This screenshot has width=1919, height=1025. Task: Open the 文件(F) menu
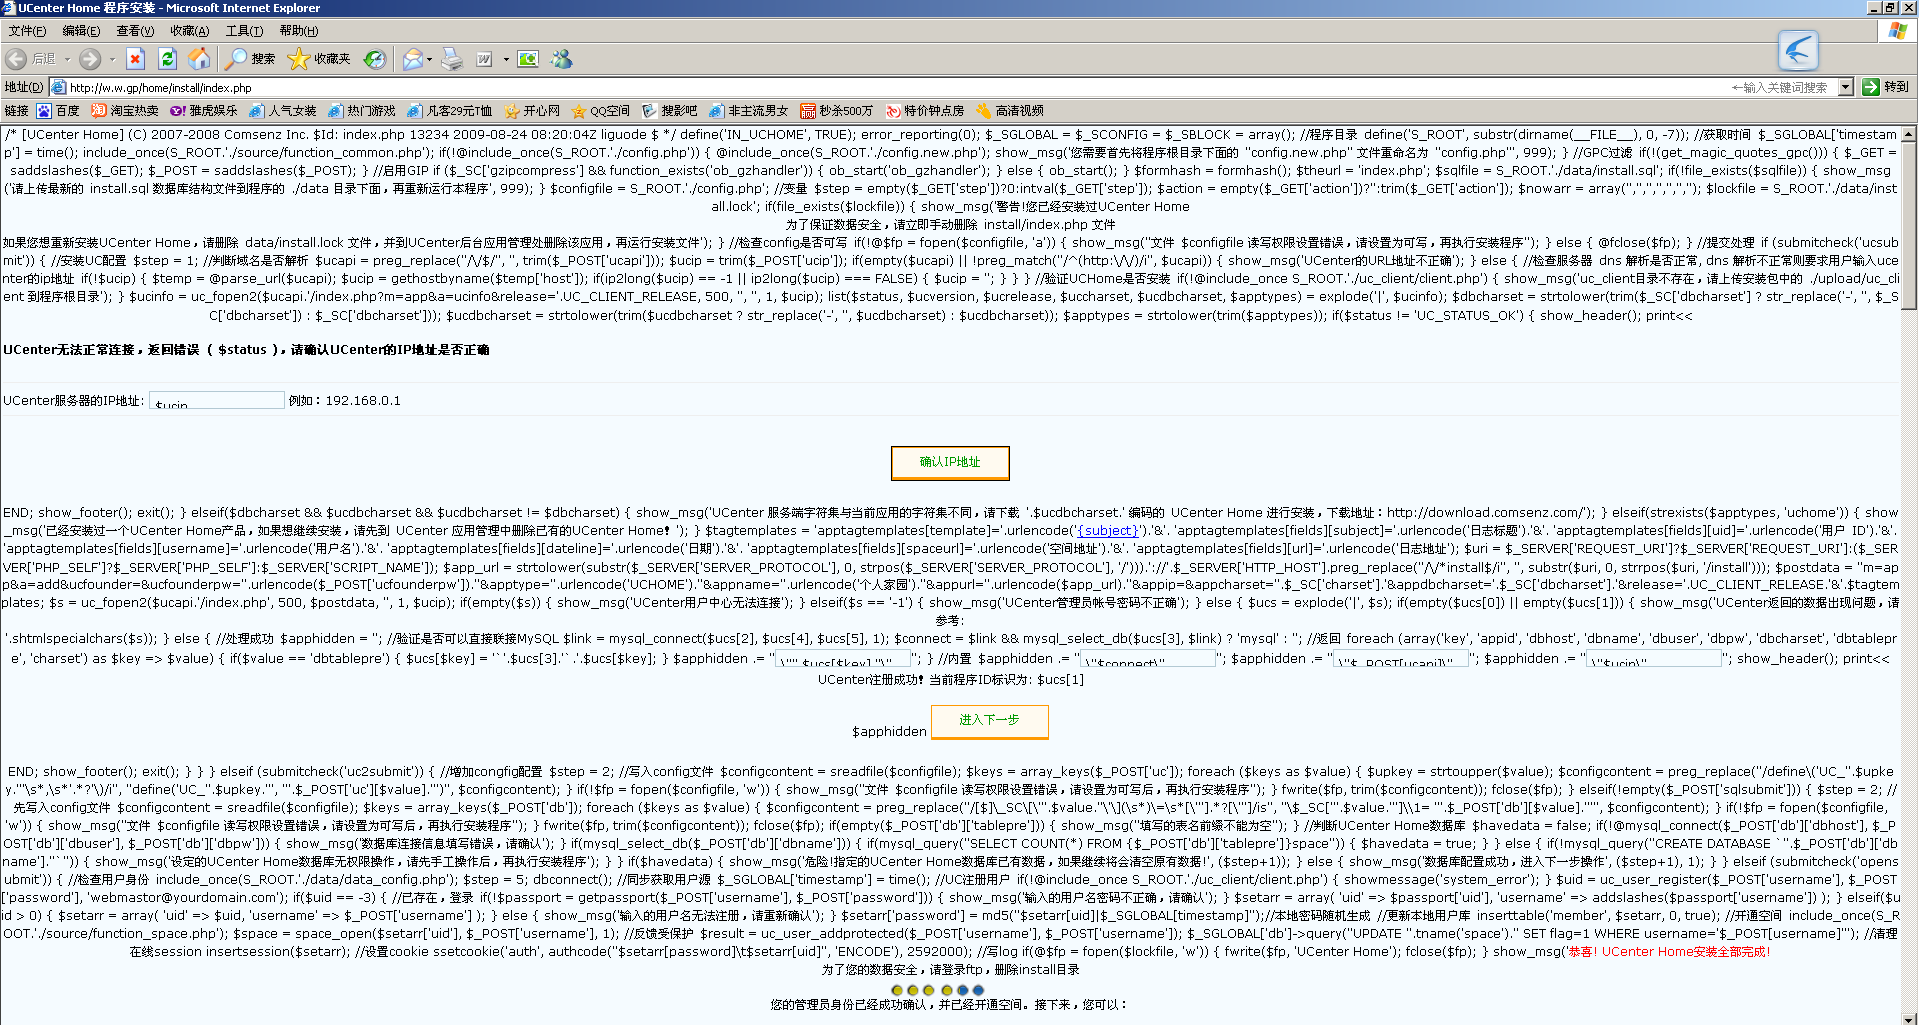(27, 31)
